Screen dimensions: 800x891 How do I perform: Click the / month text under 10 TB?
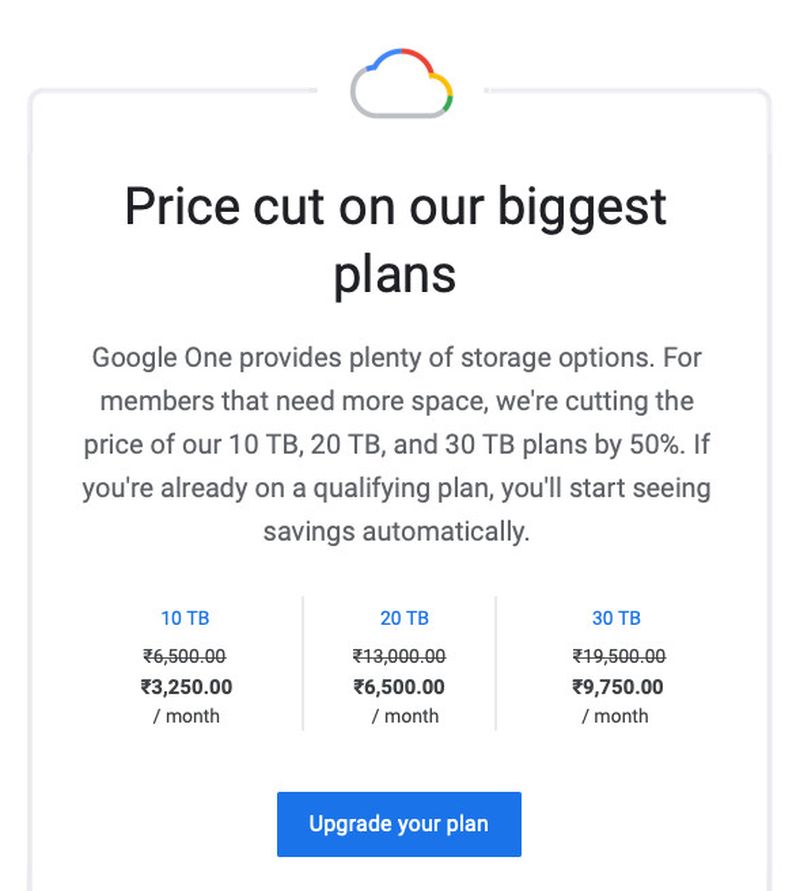click(186, 716)
